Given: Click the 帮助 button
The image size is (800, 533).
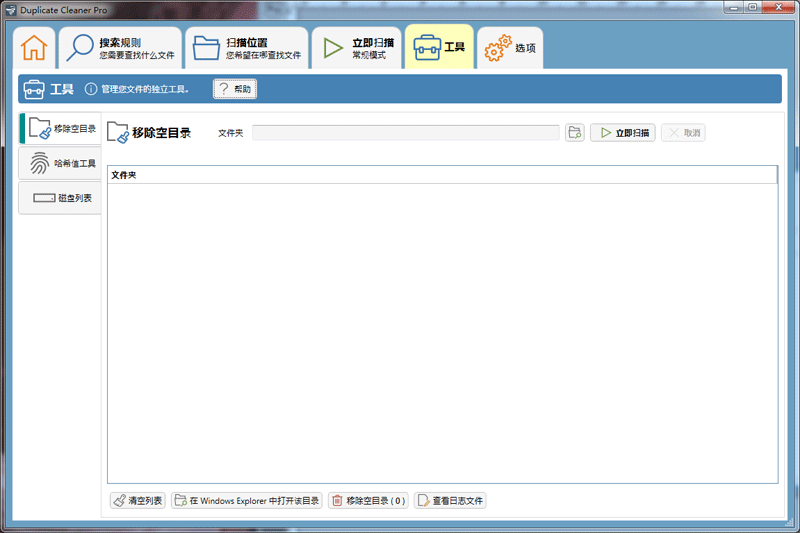Looking at the screenshot, I should (x=235, y=89).
